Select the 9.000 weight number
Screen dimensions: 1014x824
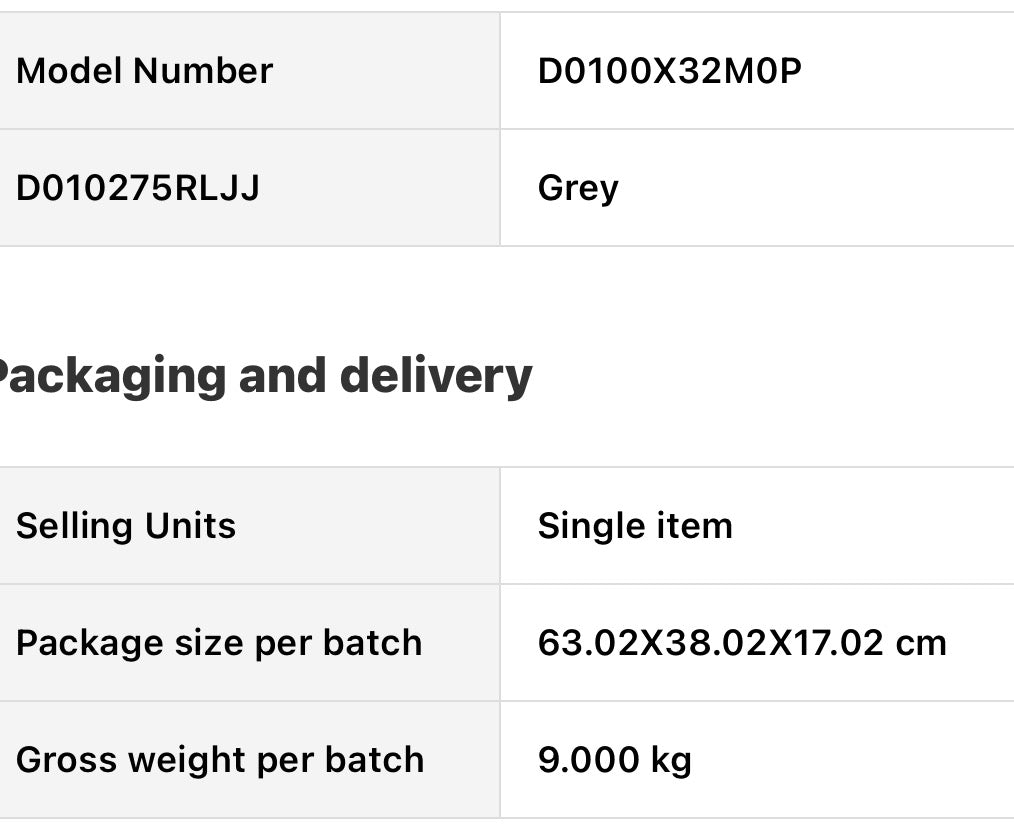coord(587,759)
